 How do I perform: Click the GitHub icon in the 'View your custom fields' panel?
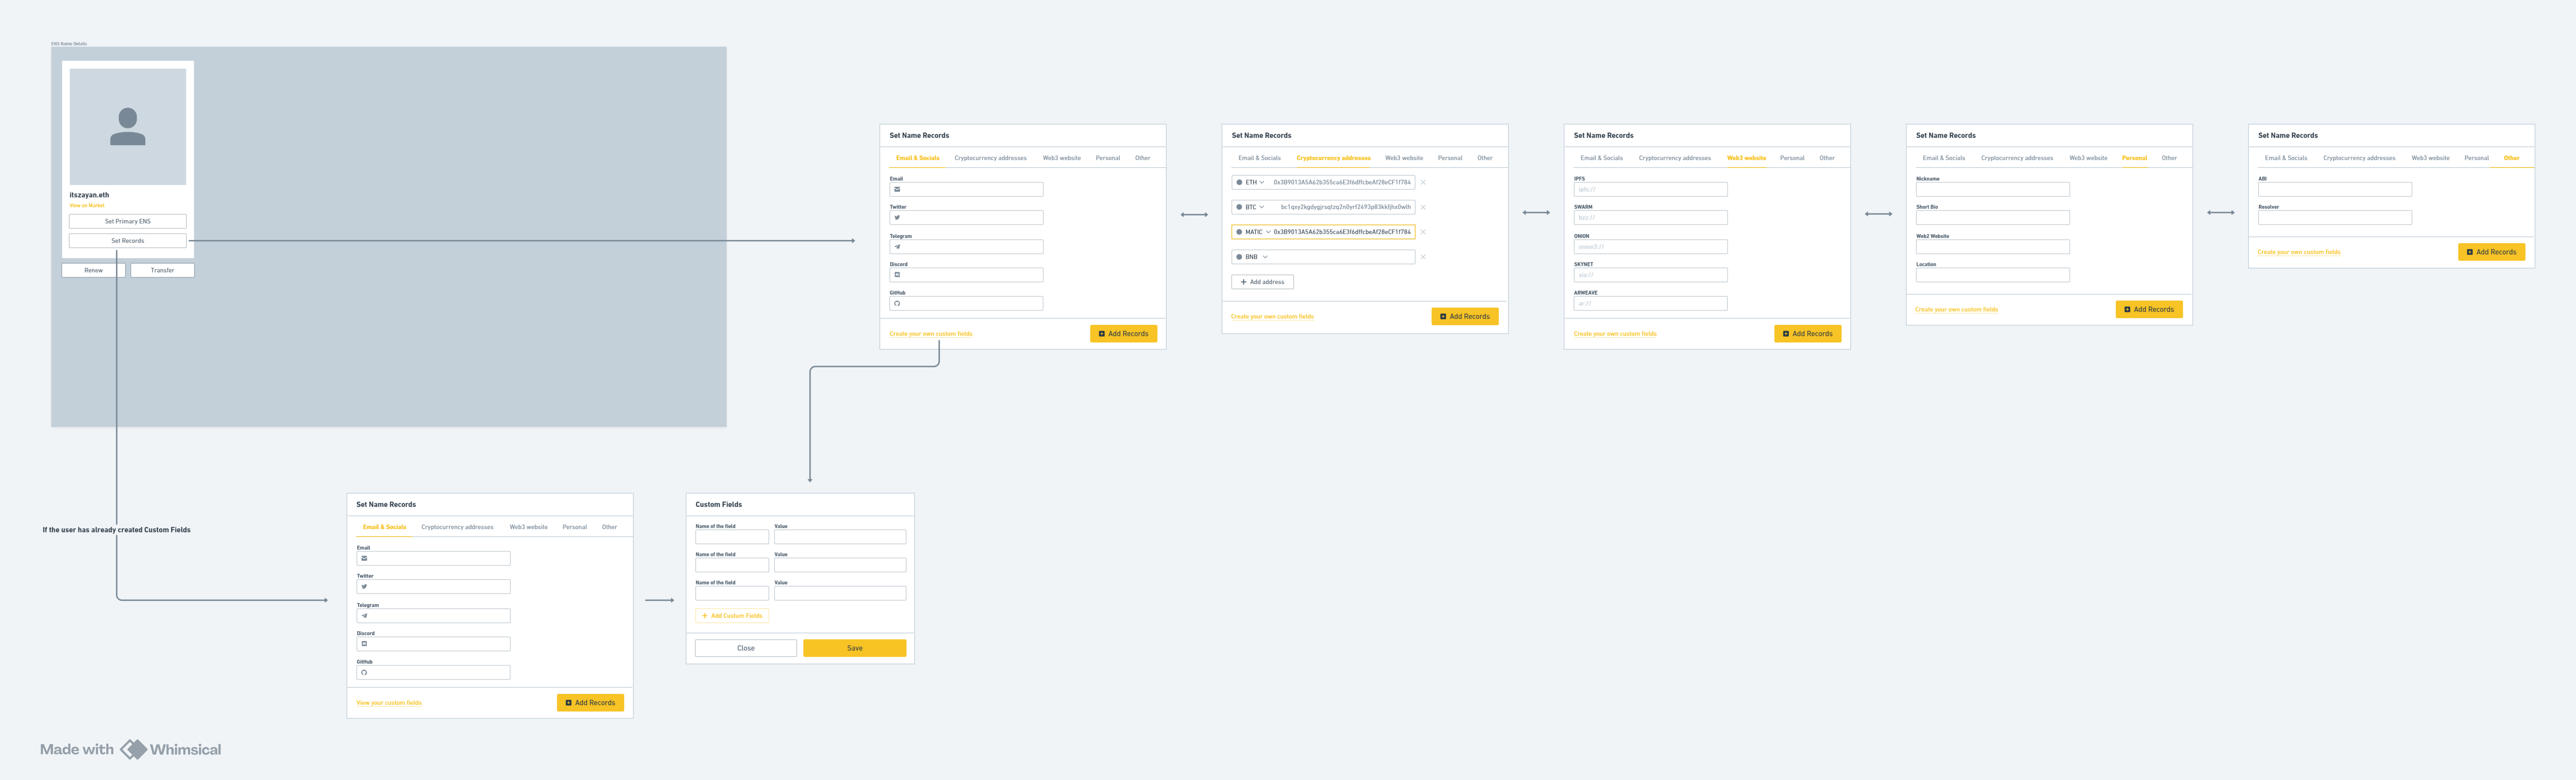tap(364, 672)
